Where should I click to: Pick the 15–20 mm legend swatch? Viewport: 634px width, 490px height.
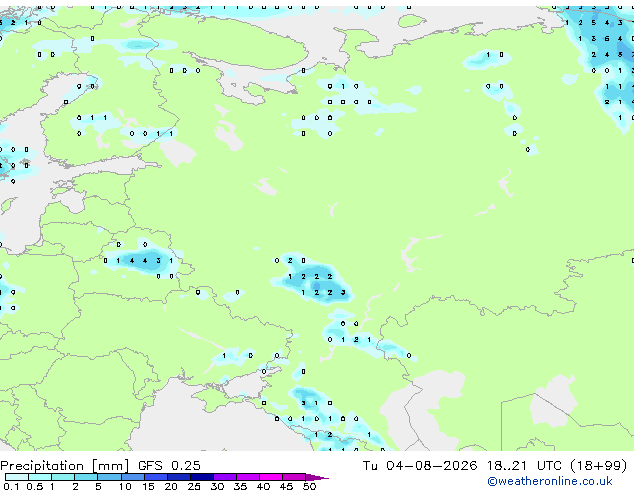[156, 477]
